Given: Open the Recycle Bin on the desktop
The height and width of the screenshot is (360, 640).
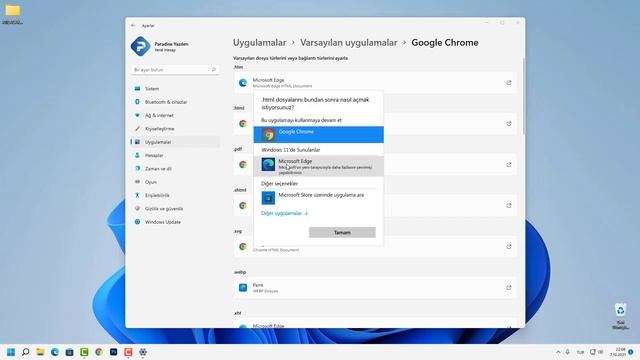Looking at the screenshot, I should coord(620,316).
